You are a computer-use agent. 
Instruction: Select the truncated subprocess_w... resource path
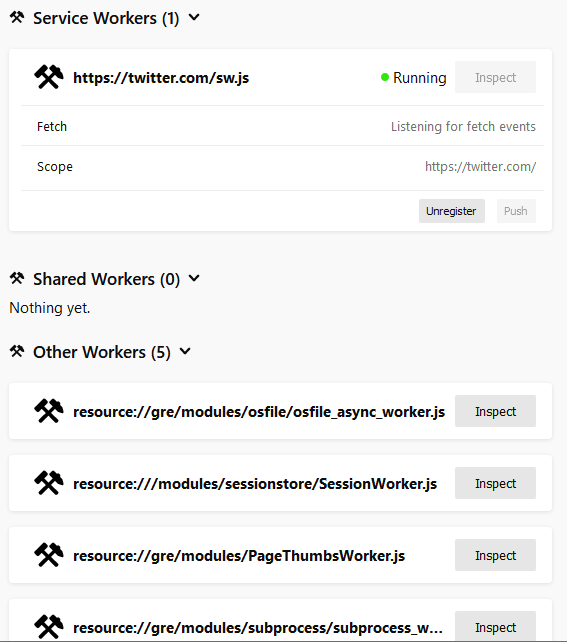258,628
